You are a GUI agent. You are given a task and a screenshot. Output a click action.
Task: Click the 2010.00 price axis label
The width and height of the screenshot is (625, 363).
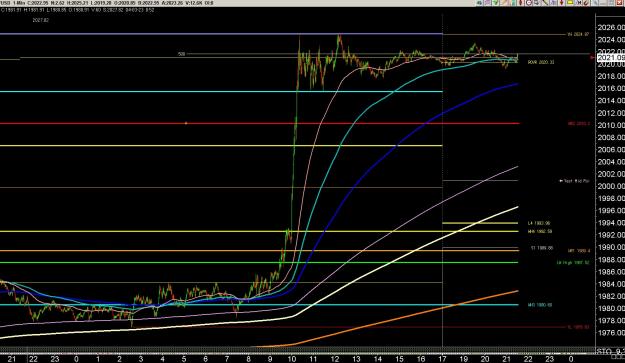[x=611, y=125]
